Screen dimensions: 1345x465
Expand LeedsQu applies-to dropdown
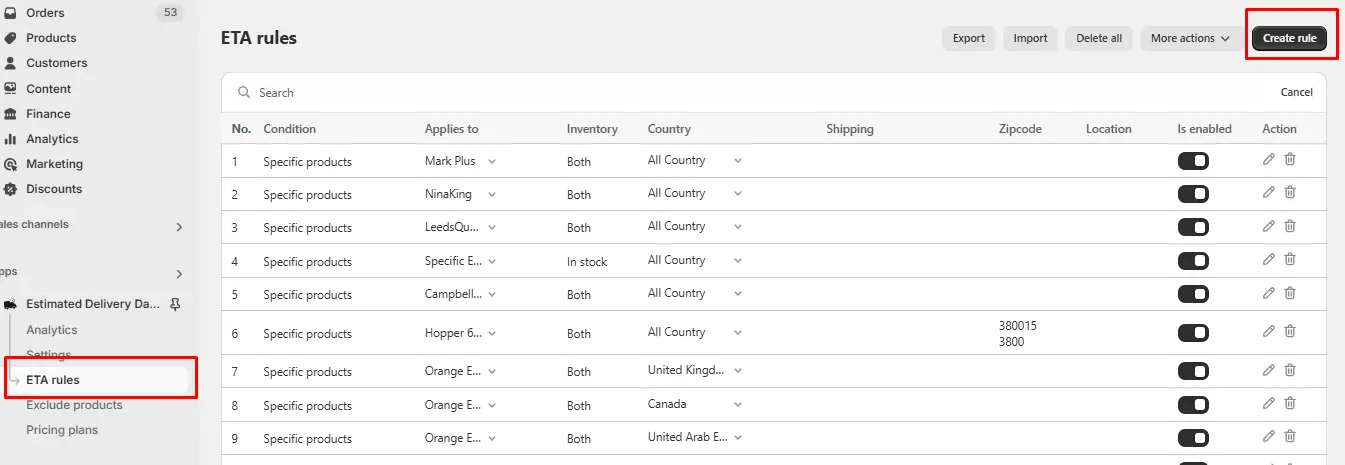coord(491,227)
